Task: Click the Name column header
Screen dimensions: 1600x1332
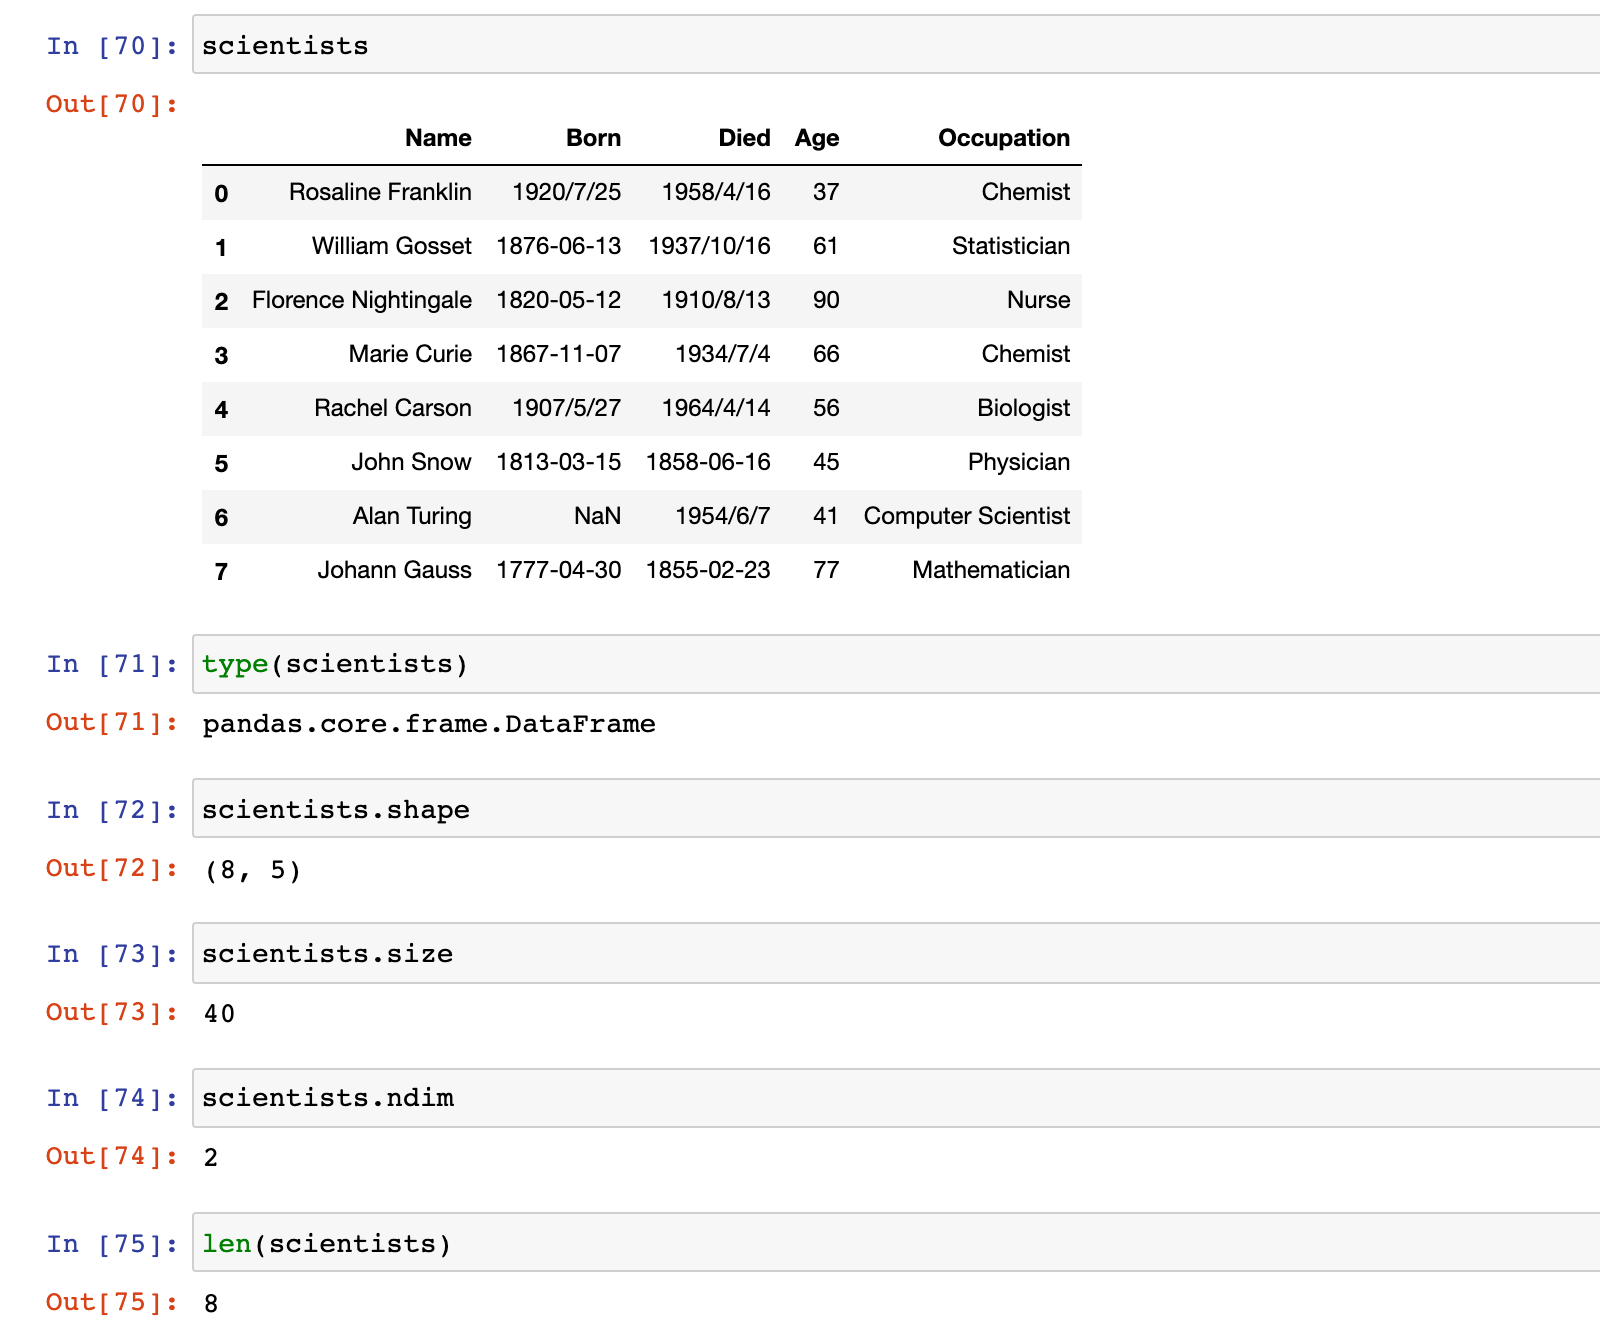Action: [x=438, y=138]
